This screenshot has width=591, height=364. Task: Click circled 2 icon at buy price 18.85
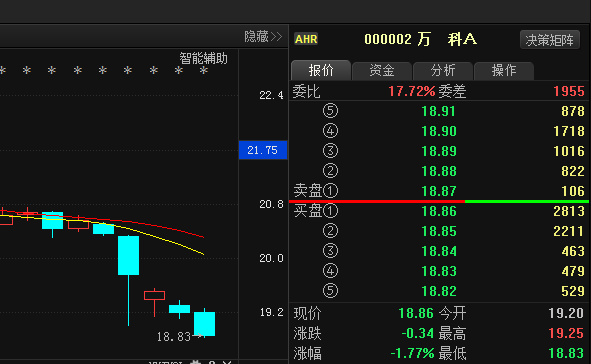(331, 231)
